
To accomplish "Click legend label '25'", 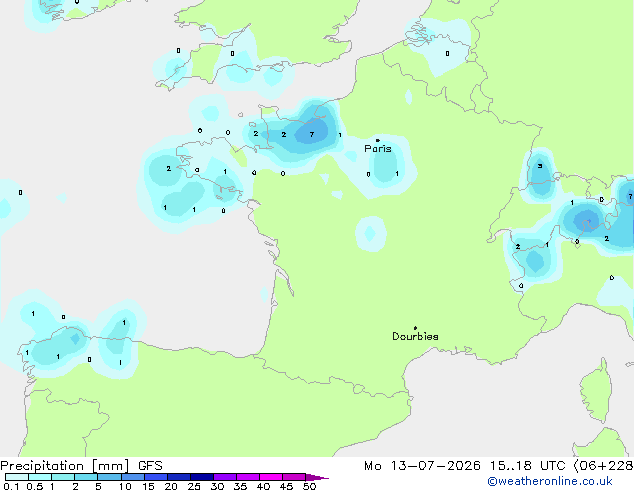I will [194, 486].
